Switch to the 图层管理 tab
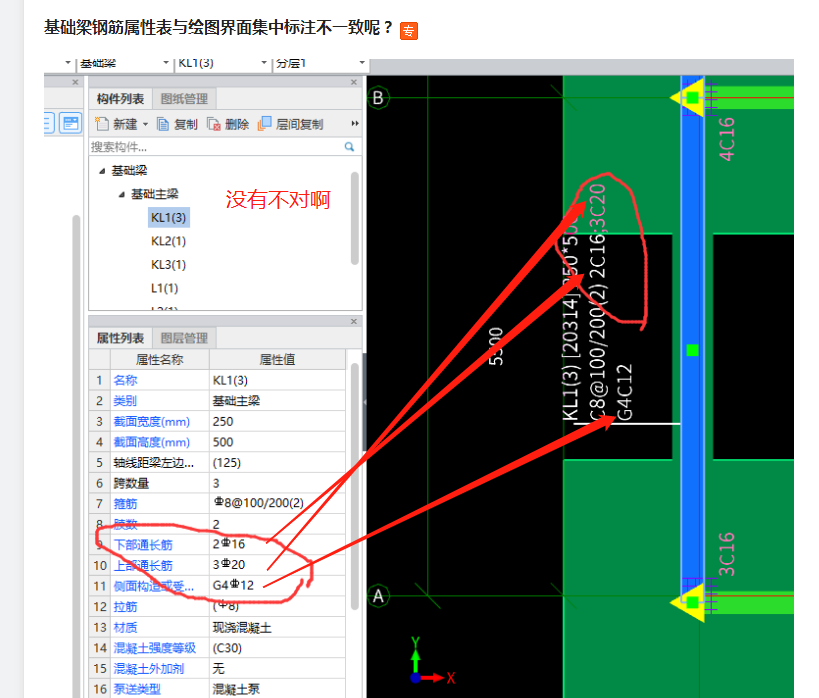The height and width of the screenshot is (698, 819). (x=184, y=338)
